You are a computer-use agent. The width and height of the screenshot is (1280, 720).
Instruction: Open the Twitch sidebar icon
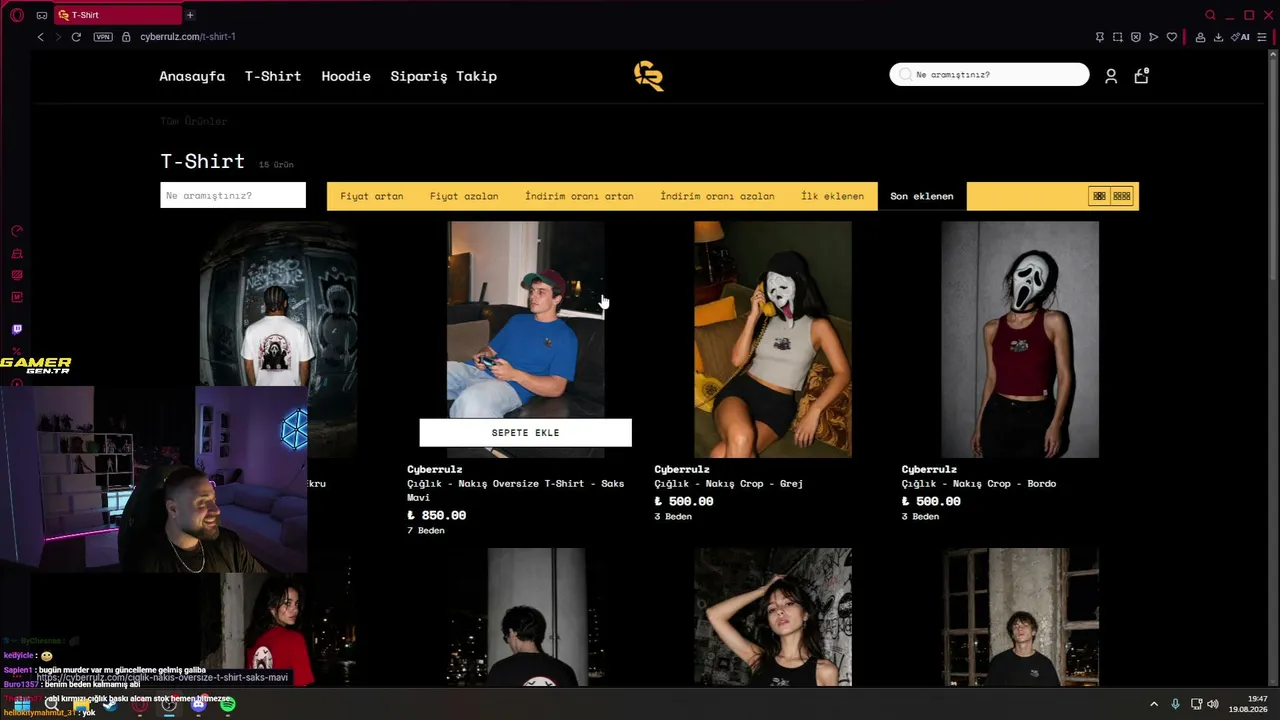click(x=17, y=329)
